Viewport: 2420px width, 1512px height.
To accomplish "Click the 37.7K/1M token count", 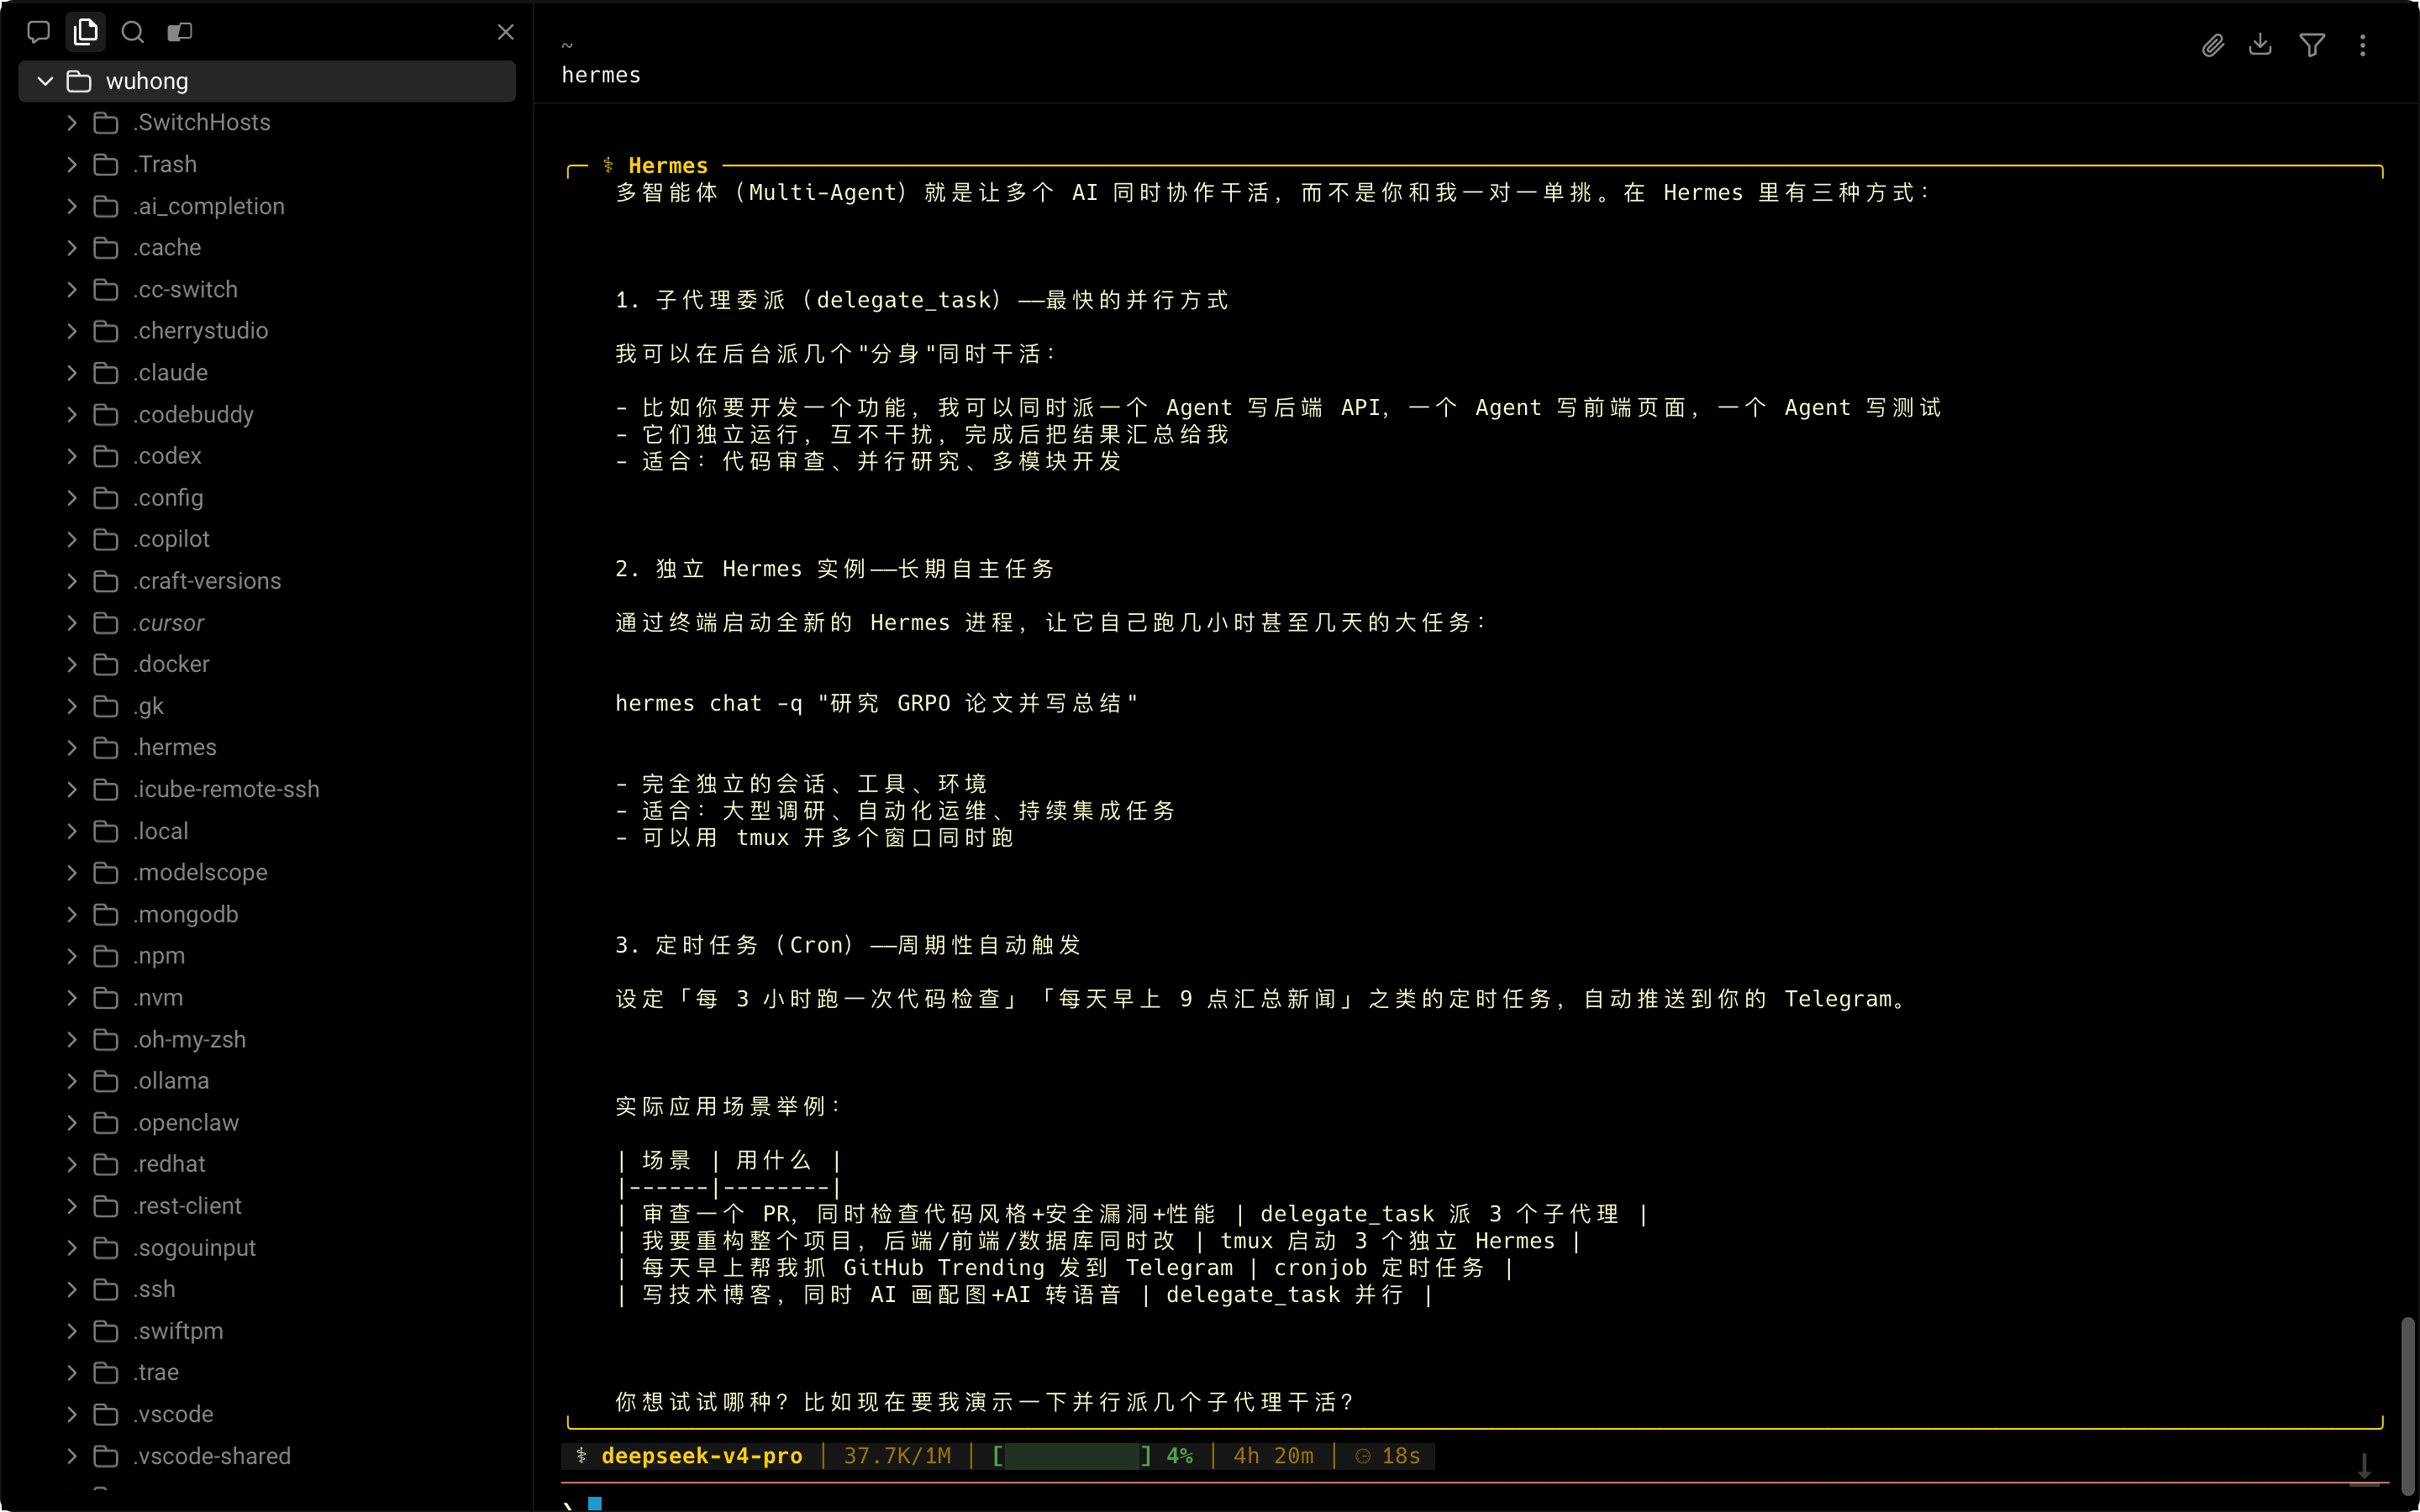I will point(897,1456).
